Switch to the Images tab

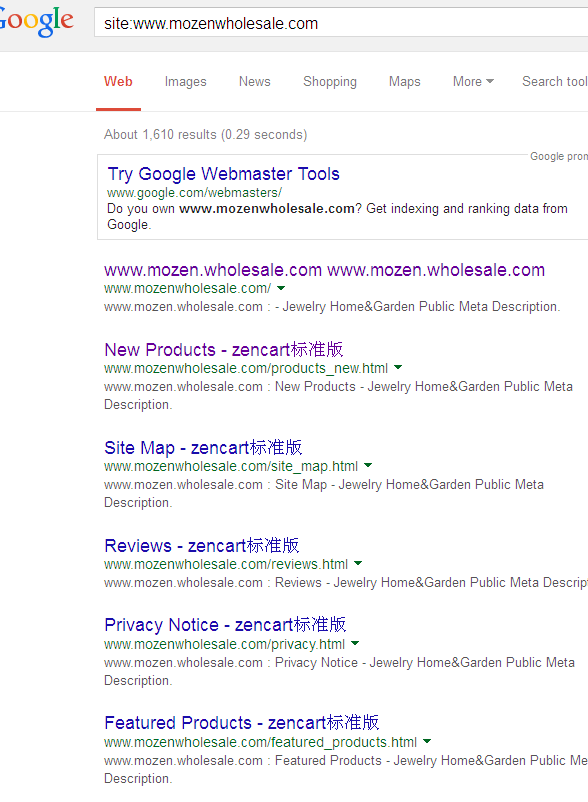point(186,82)
